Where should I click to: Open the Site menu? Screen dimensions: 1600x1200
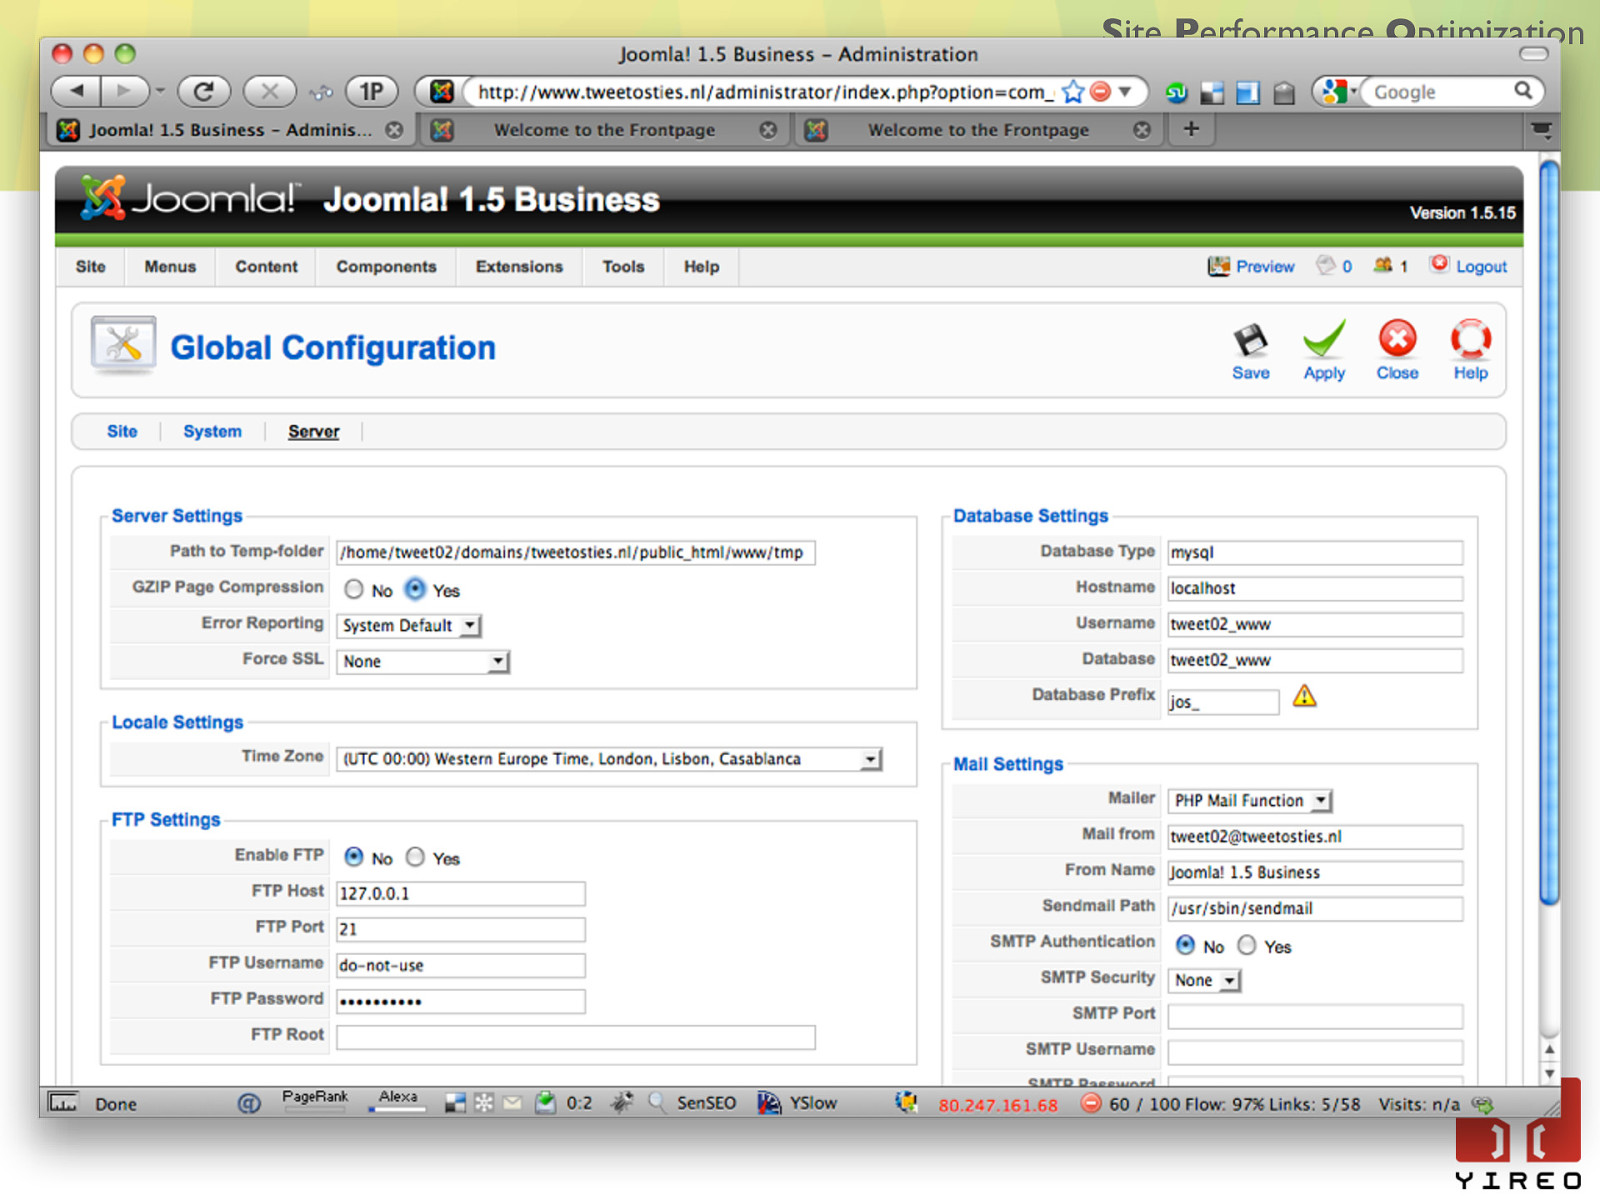[90, 267]
